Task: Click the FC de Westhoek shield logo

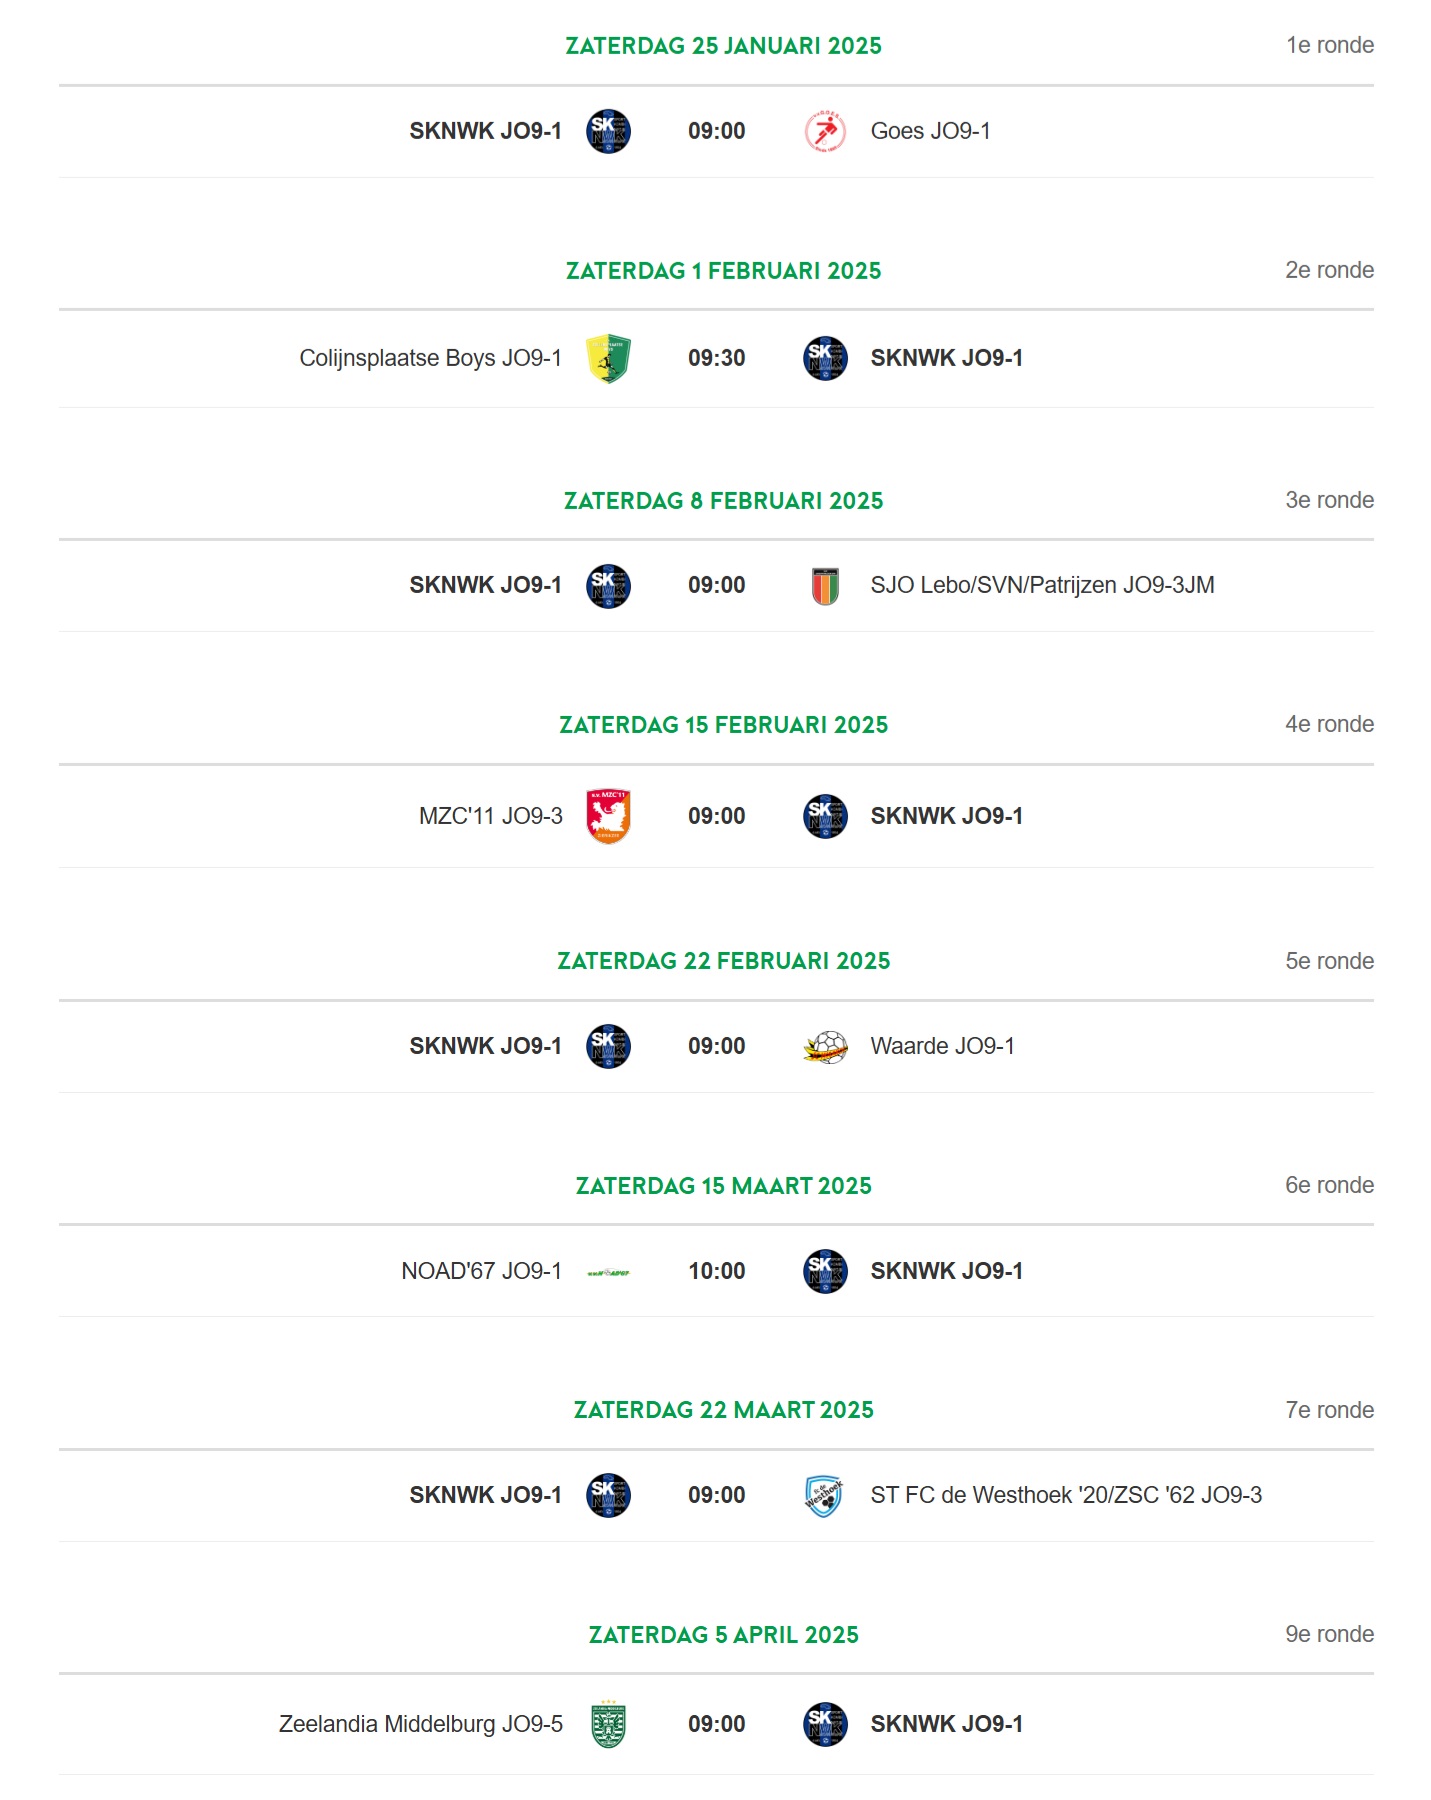Action: (x=825, y=1496)
